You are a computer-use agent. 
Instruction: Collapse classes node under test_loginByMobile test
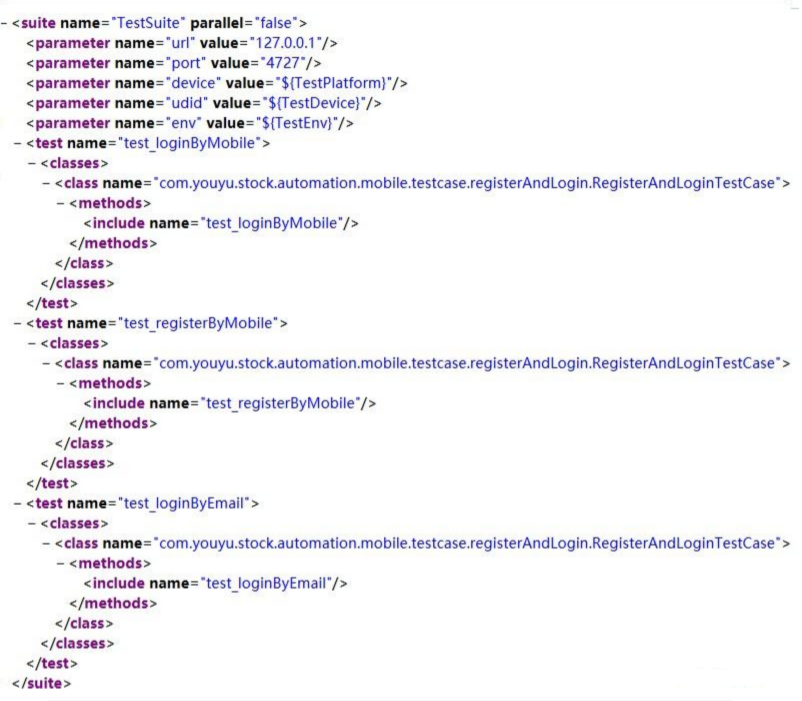32,164
